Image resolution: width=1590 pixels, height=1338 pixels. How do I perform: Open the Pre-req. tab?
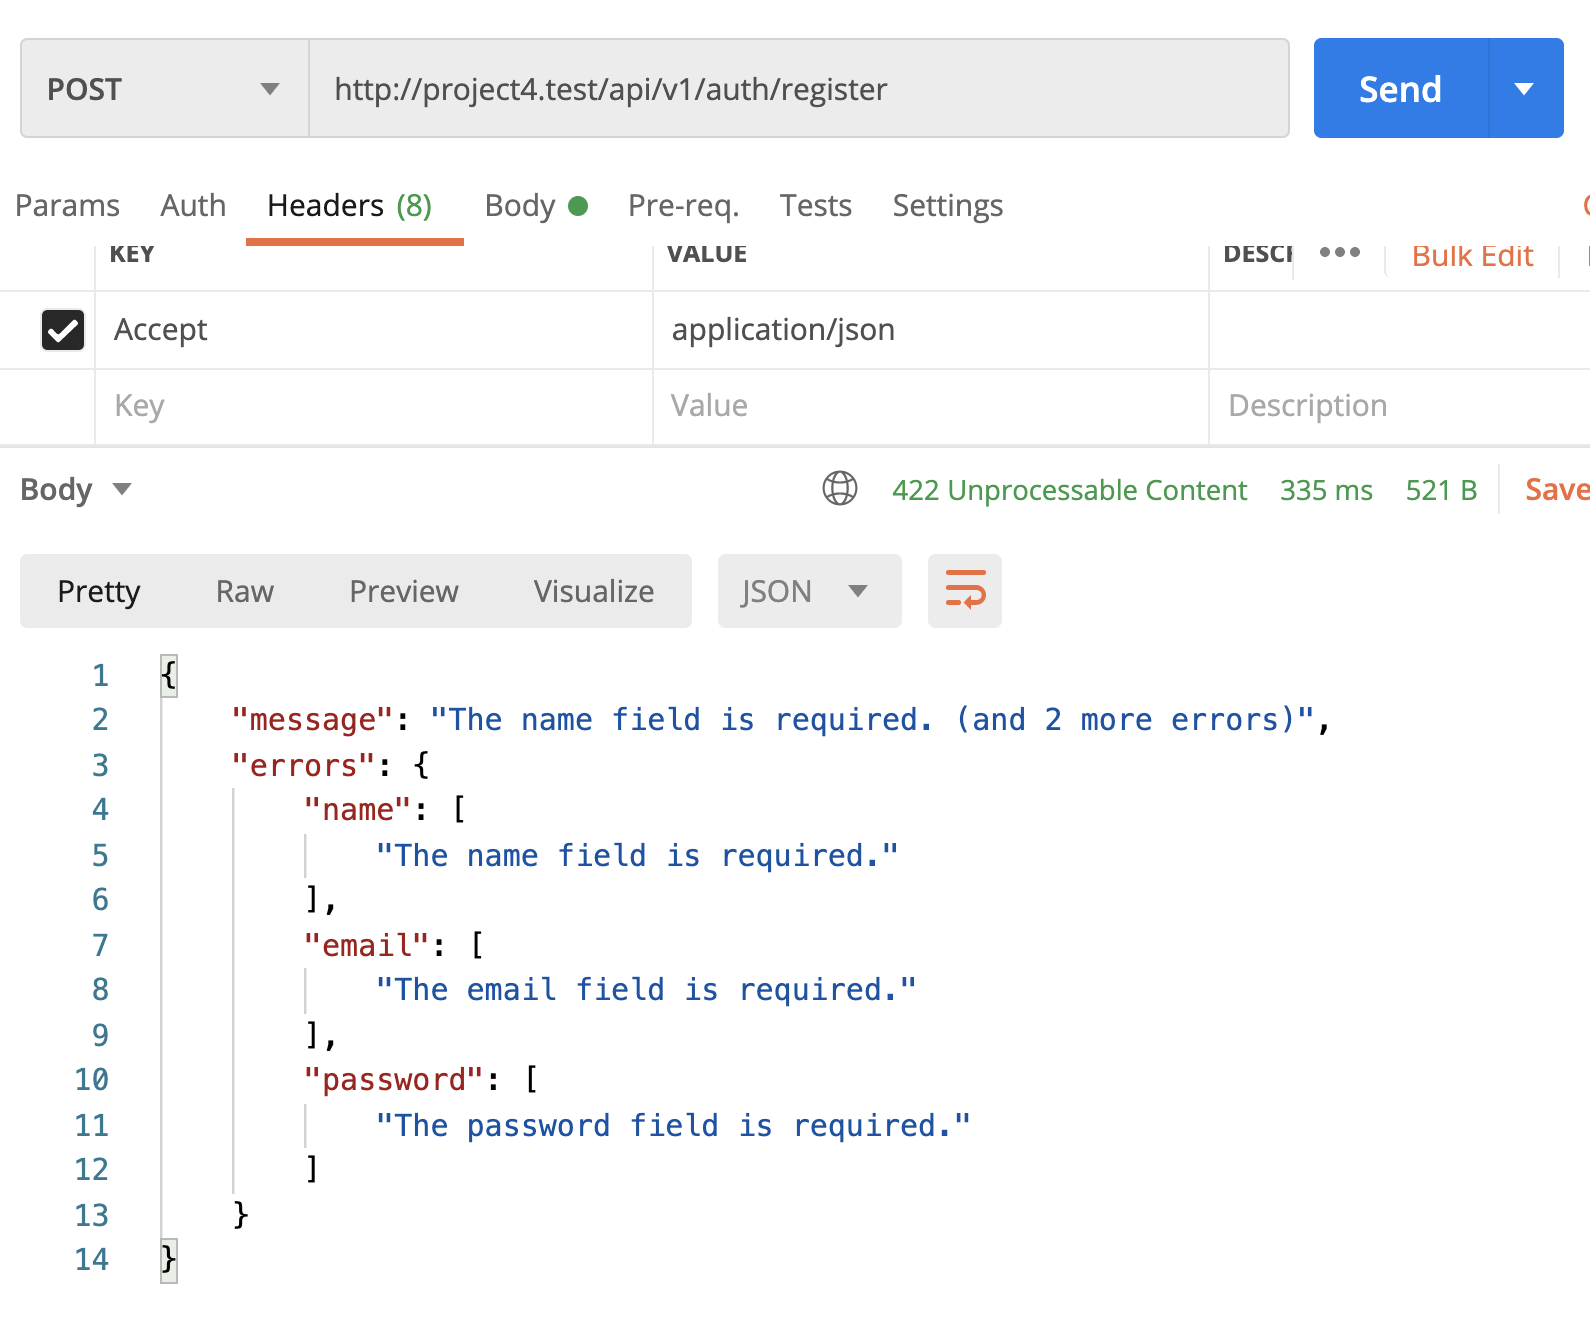(684, 205)
